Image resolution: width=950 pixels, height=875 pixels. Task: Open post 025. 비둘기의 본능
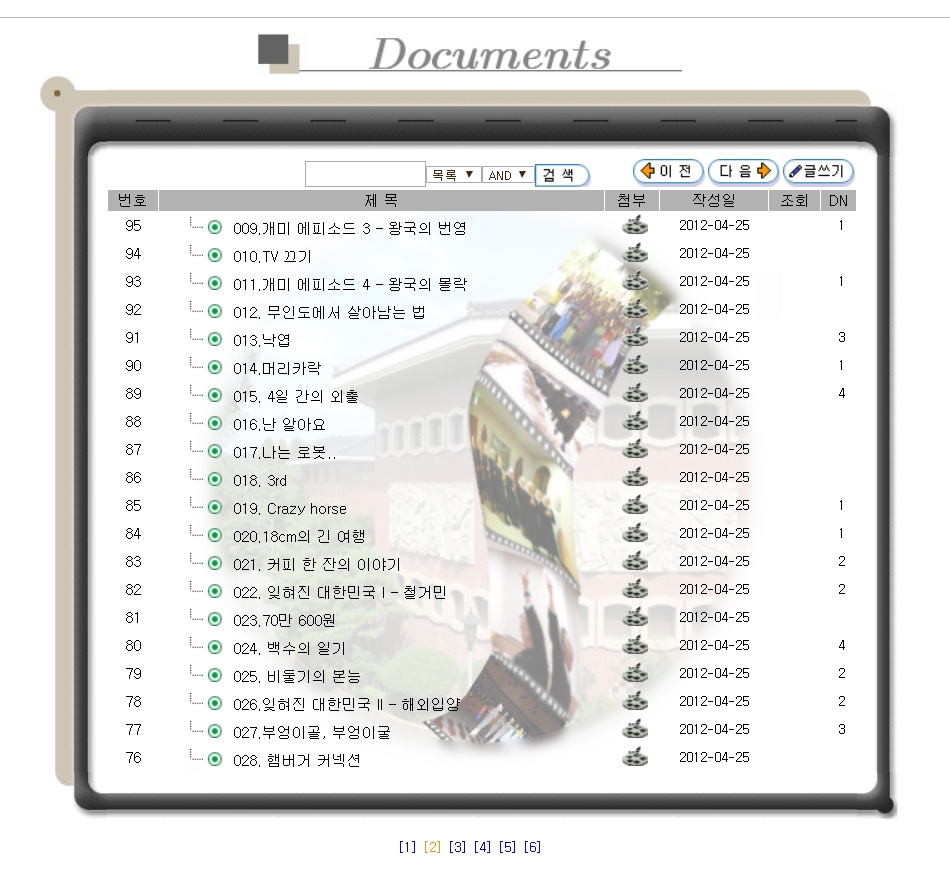click(297, 676)
